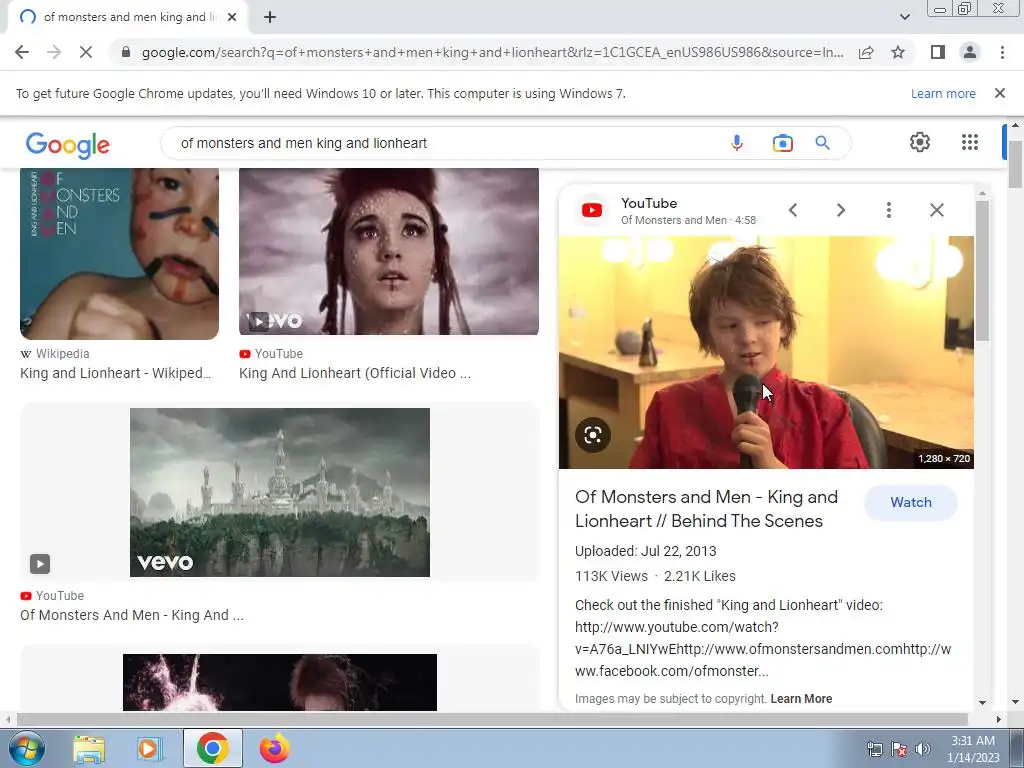Show next image in preview panel
This screenshot has height=768, width=1024.
[x=840, y=210]
